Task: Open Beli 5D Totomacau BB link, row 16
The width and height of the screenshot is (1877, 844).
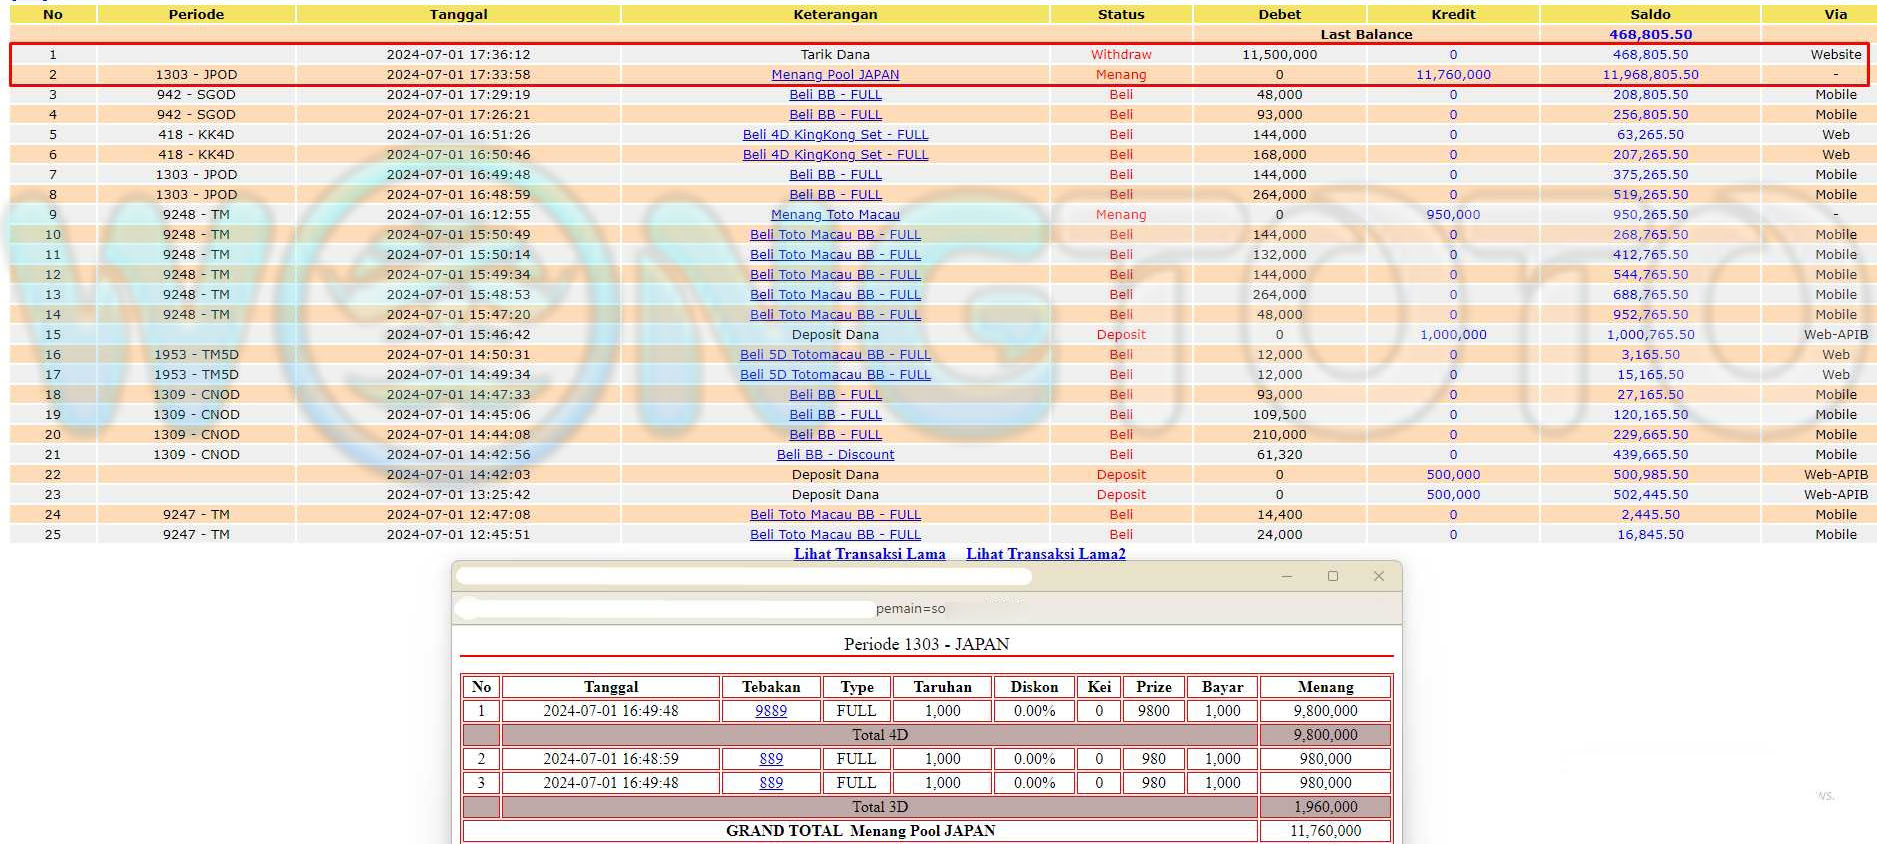Action: [x=835, y=354]
